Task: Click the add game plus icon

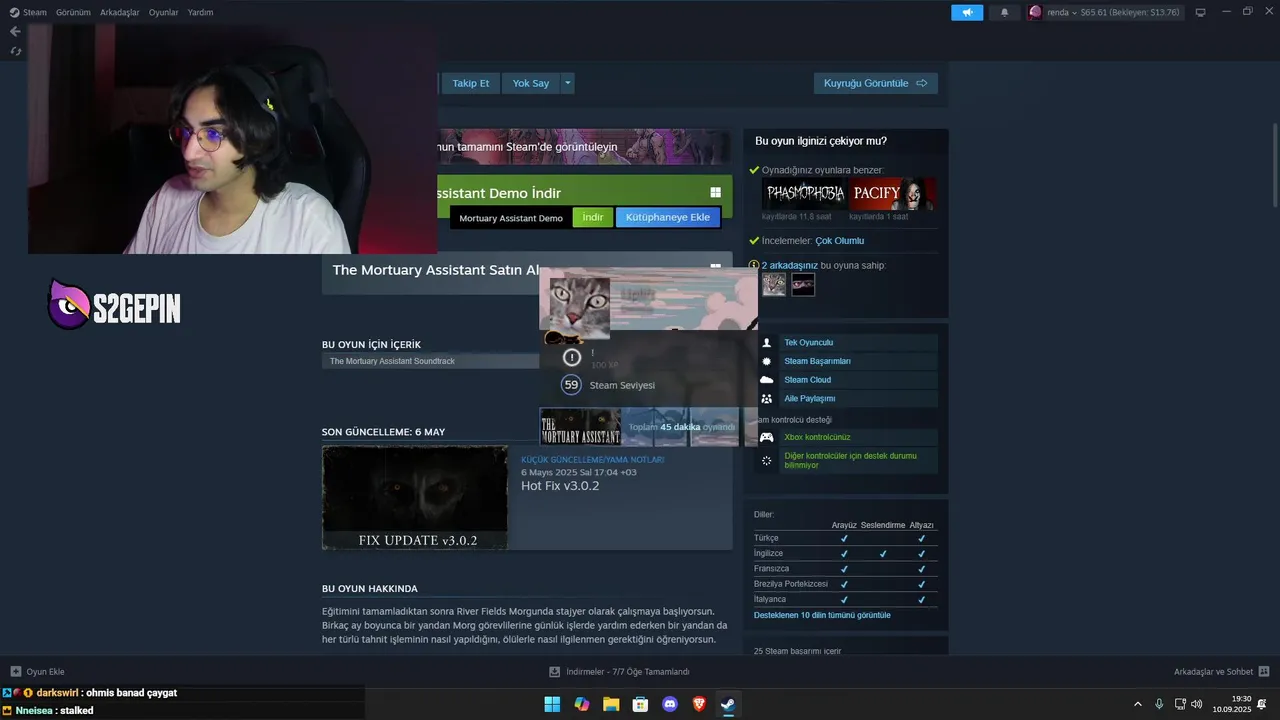Action: click(15, 671)
